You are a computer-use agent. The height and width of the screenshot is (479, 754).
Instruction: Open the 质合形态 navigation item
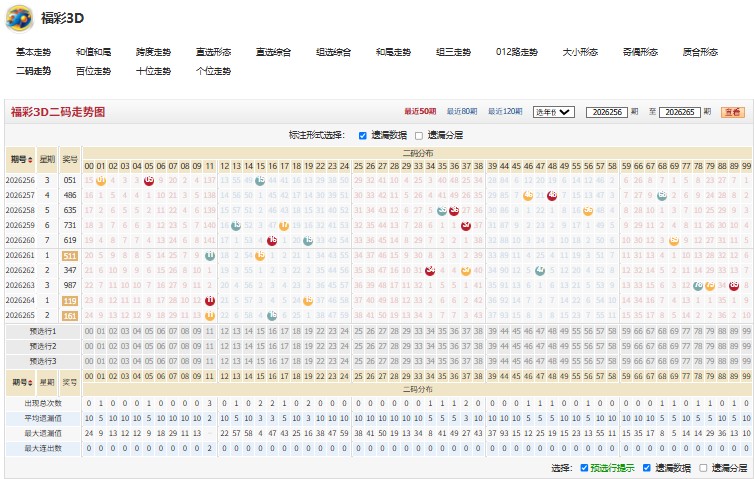[x=700, y=52]
